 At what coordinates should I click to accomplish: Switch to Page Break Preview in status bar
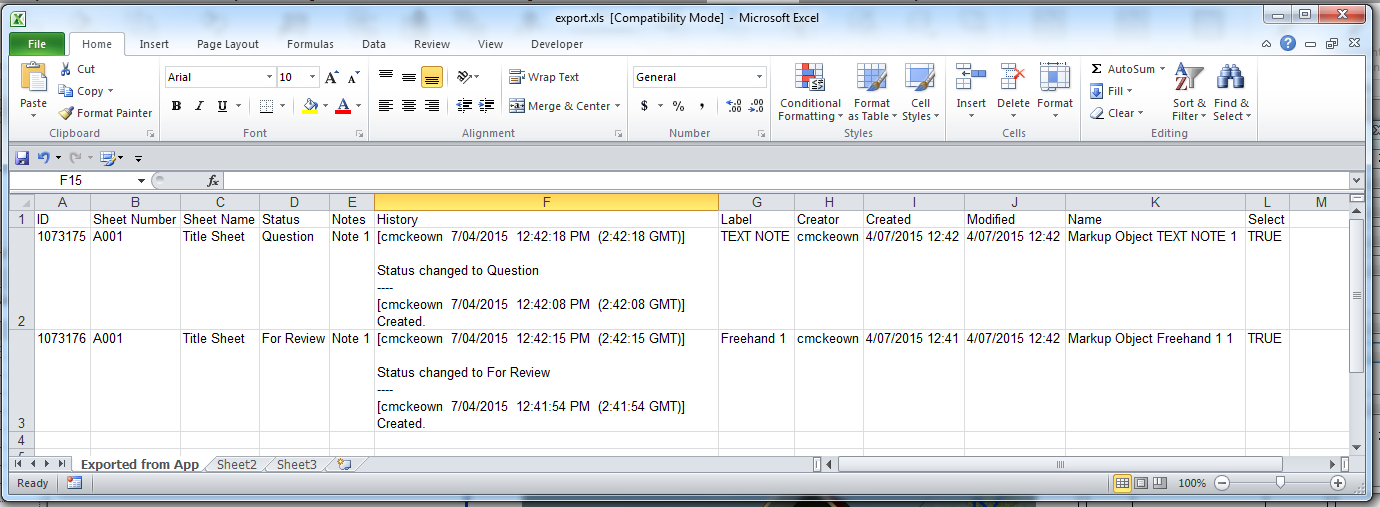pos(1161,483)
